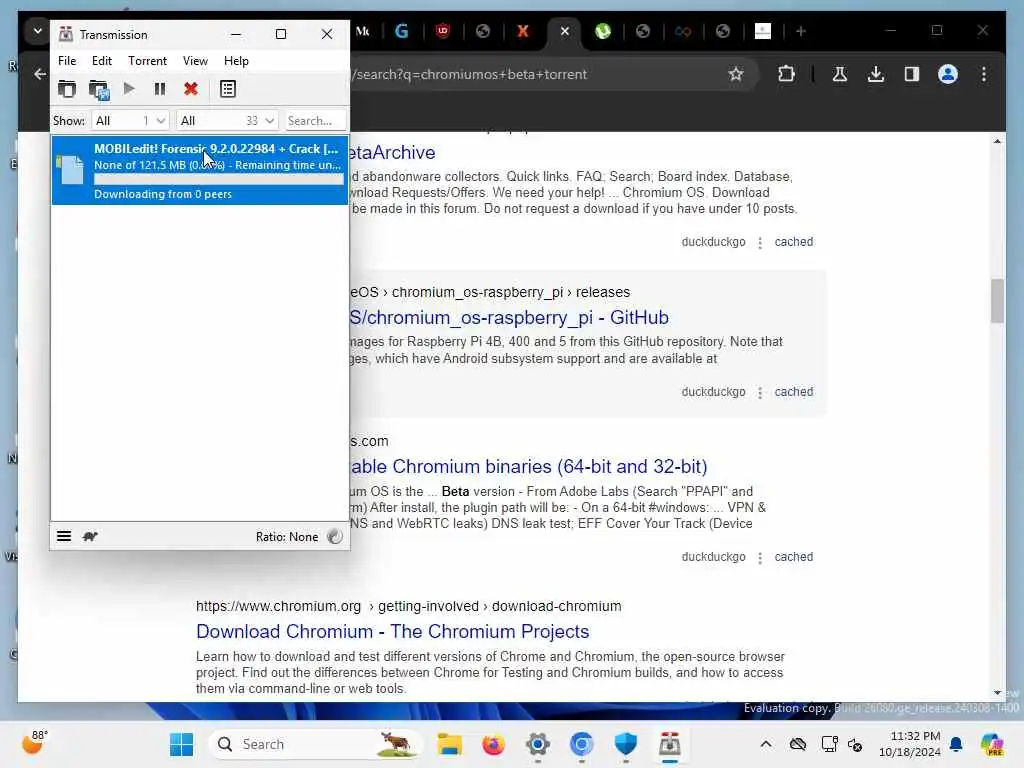Show hidden system tray icons

point(765,744)
